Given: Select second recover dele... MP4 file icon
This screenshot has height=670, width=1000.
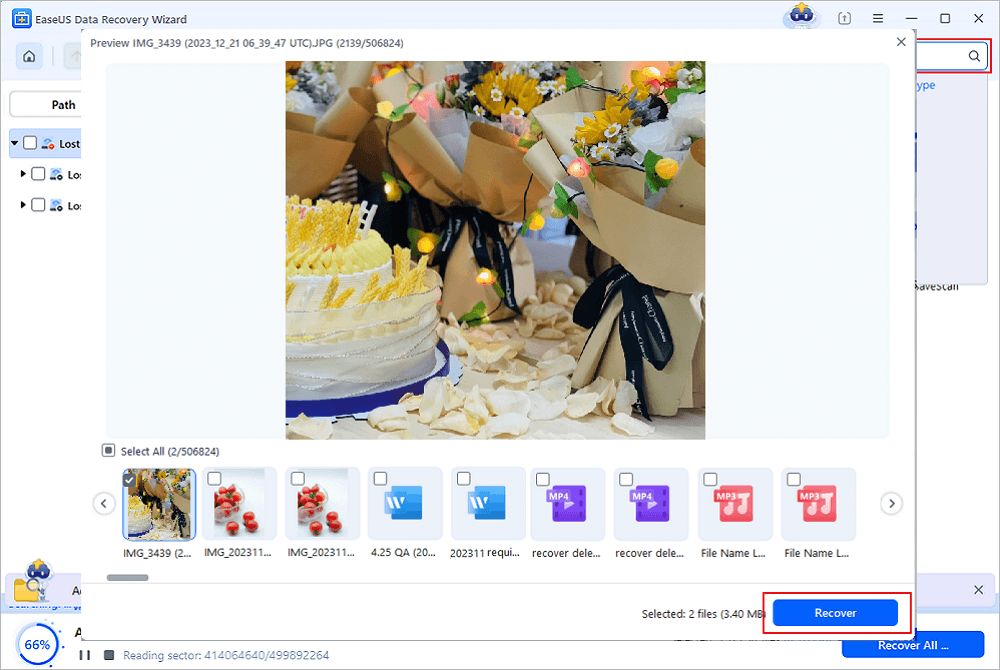Looking at the screenshot, I should click(650, 503).
